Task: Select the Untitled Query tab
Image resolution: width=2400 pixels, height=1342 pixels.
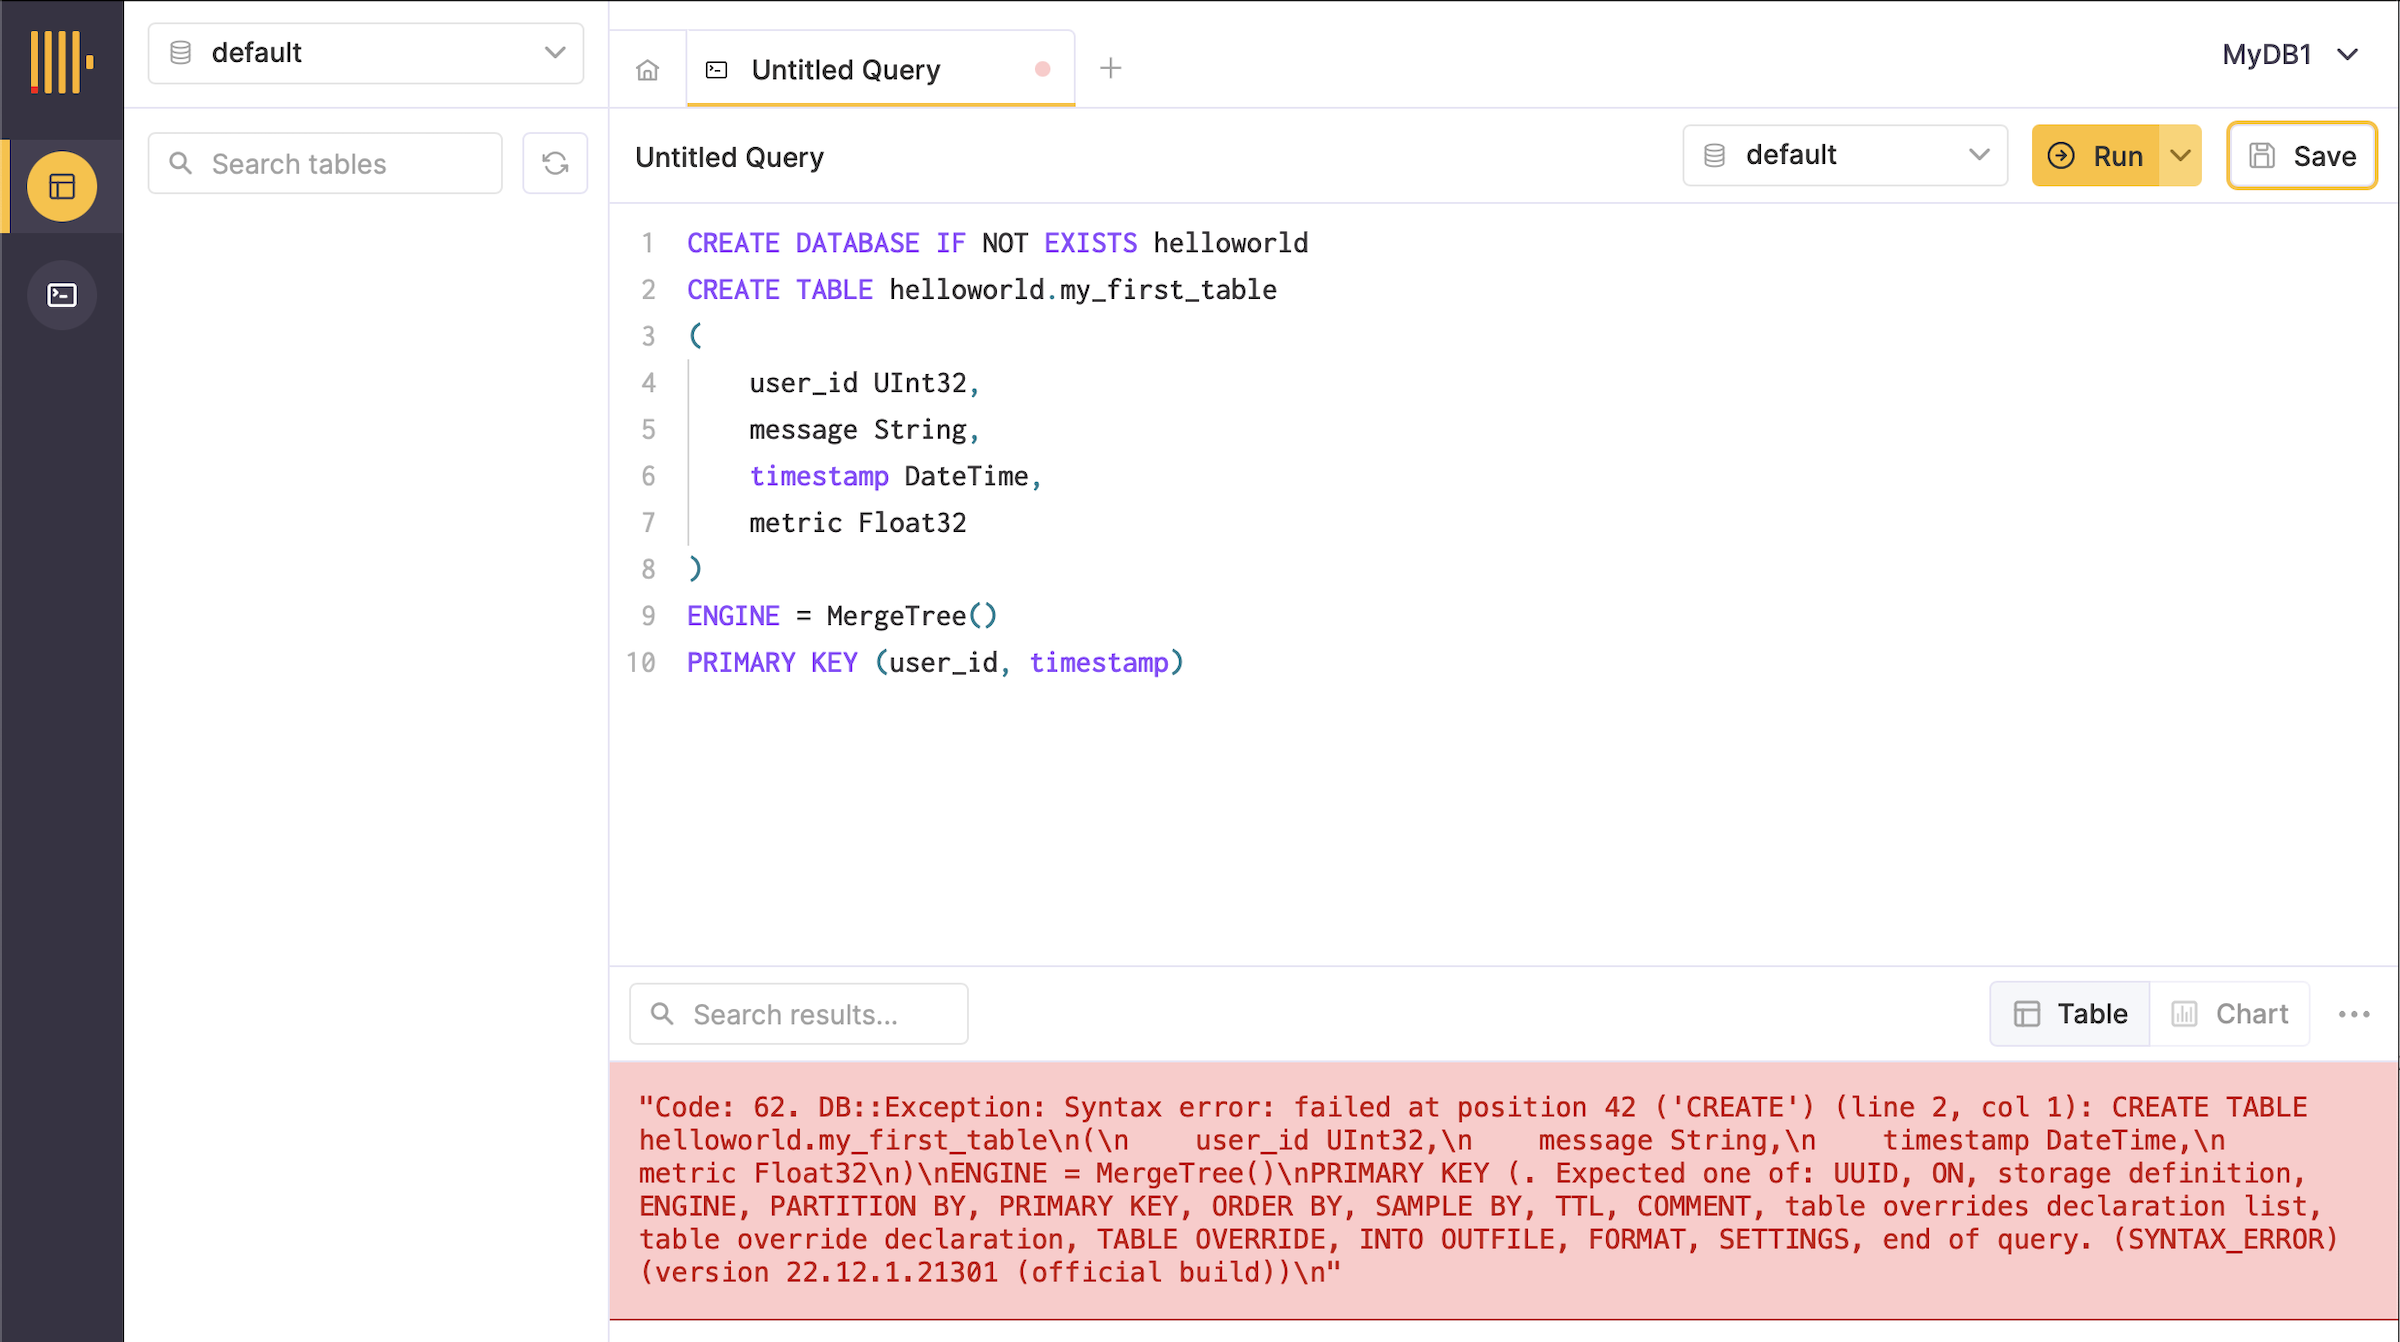Action: pos(880,69)
